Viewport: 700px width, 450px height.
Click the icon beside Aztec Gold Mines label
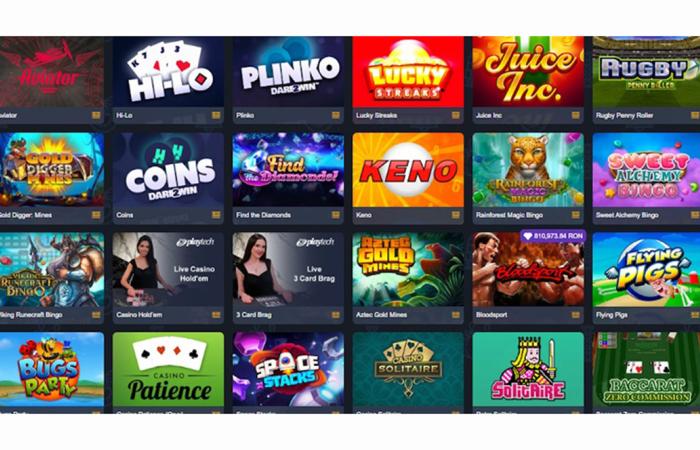pyautogui.click(x=456, y=315)
